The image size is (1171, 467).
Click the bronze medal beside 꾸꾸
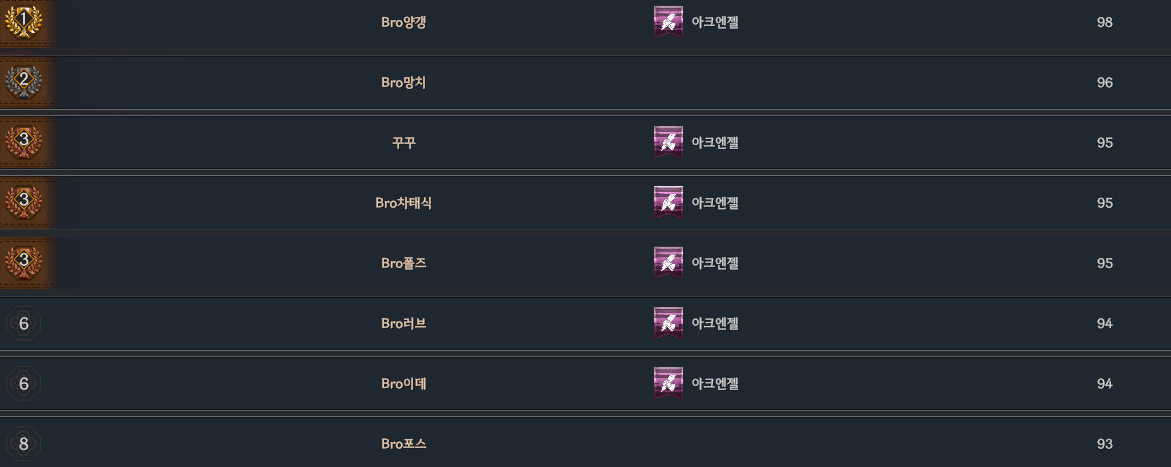click(x=23, y=142)
